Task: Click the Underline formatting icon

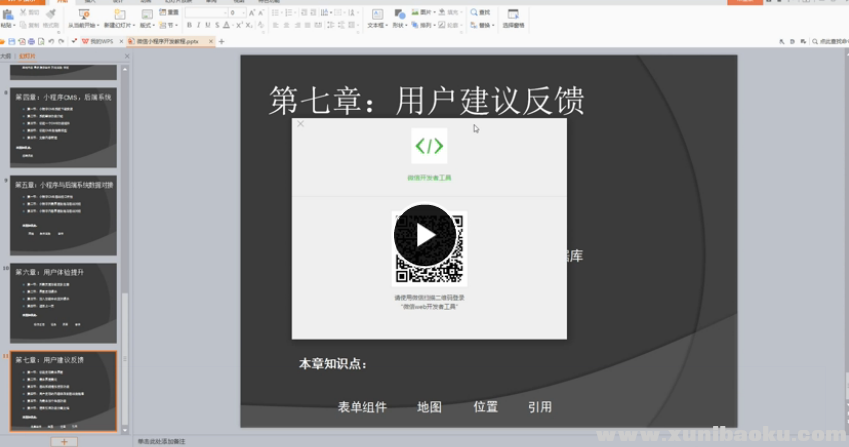Action: pyautogui.click(x=210, y=25)
